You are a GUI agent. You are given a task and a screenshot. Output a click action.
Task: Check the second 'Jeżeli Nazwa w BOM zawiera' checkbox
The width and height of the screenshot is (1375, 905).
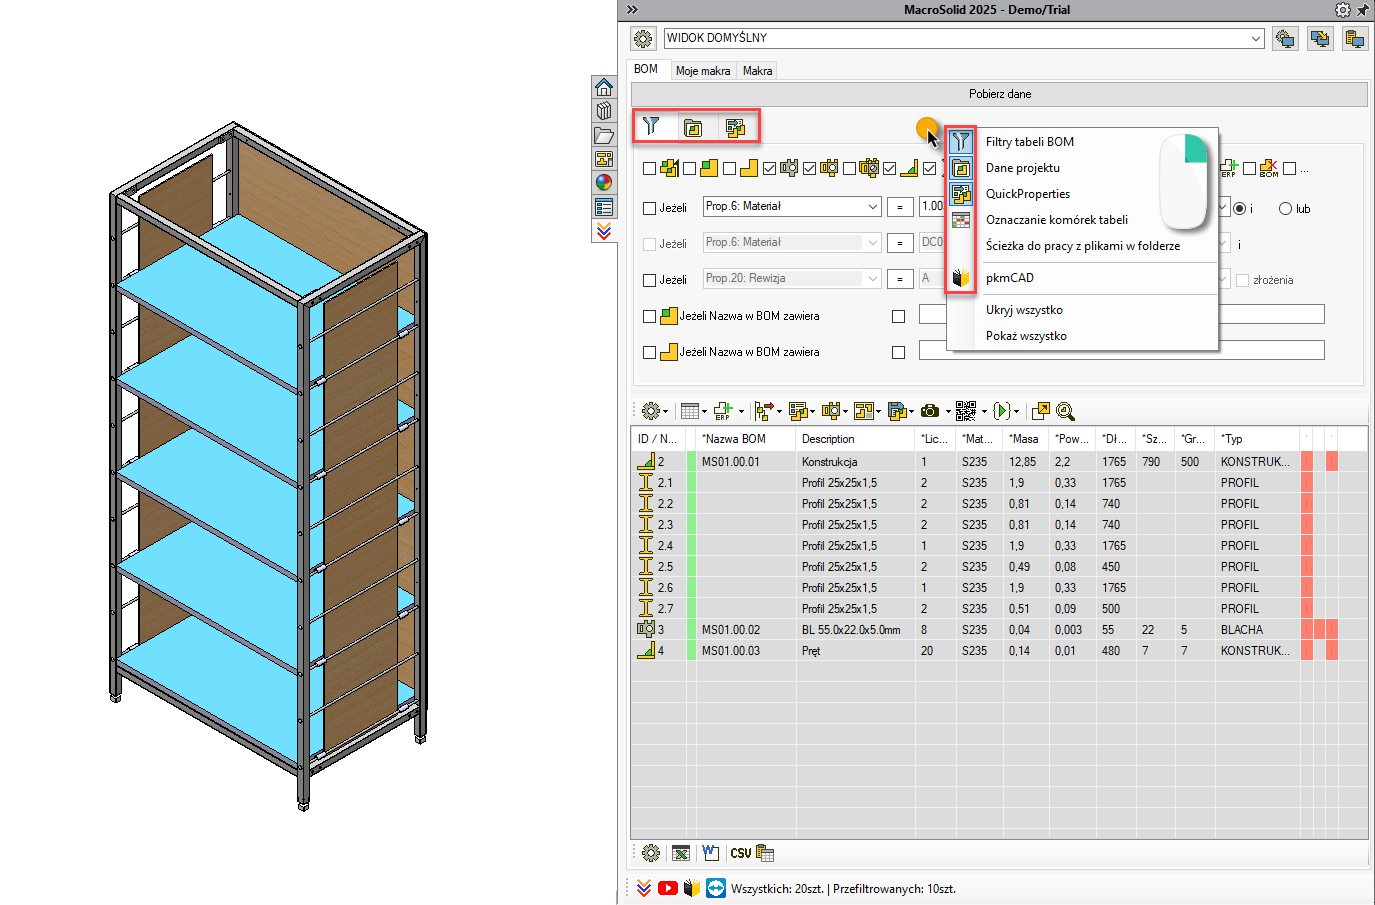pos(650,352)
